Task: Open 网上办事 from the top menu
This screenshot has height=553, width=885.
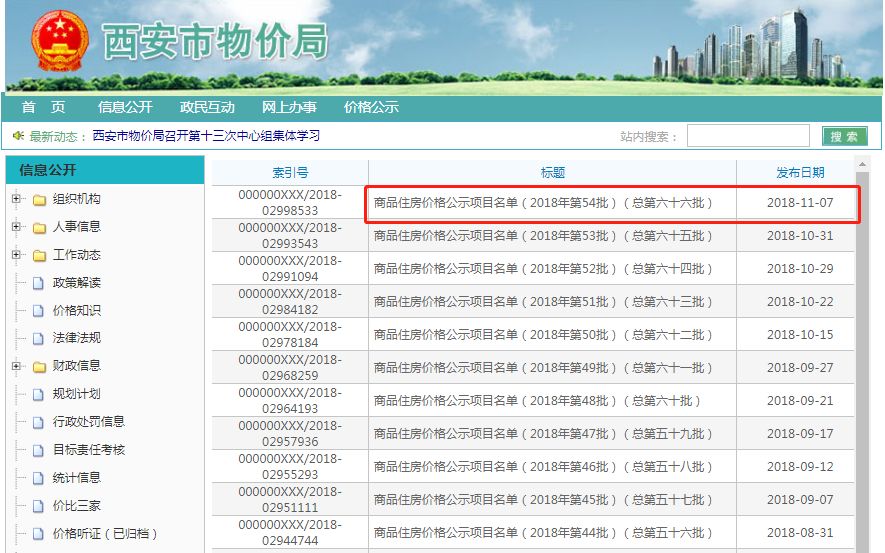Action: point(289,108)
